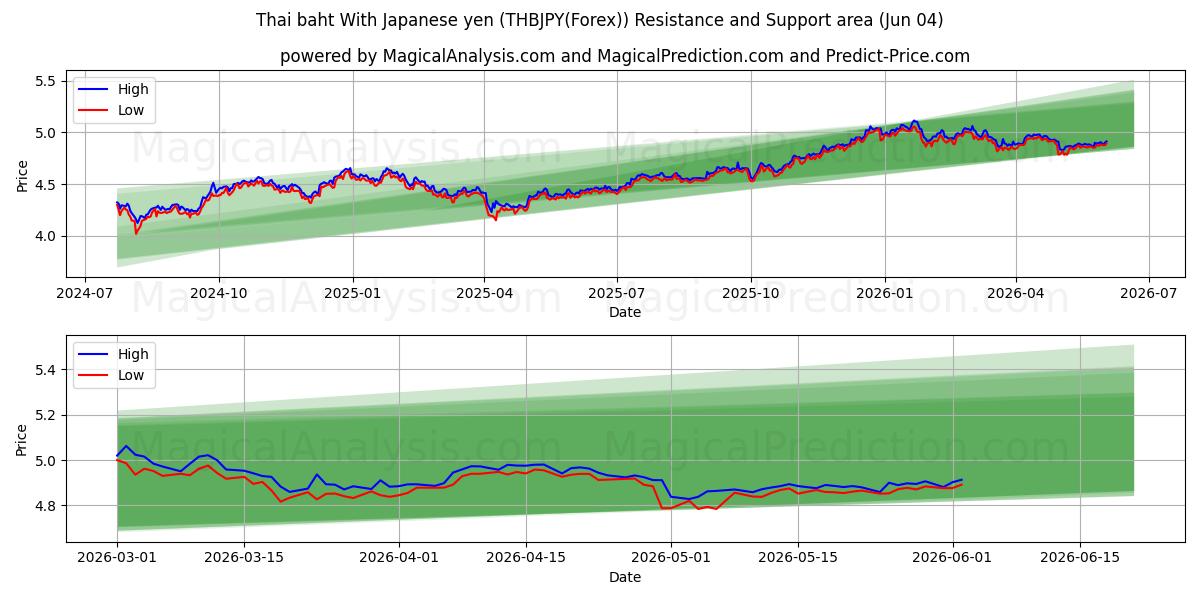This screenshot has height=600, width=1200.
Task: Click bottom chart x-axis label '2026-03-01'
Action: coord(117,559)
